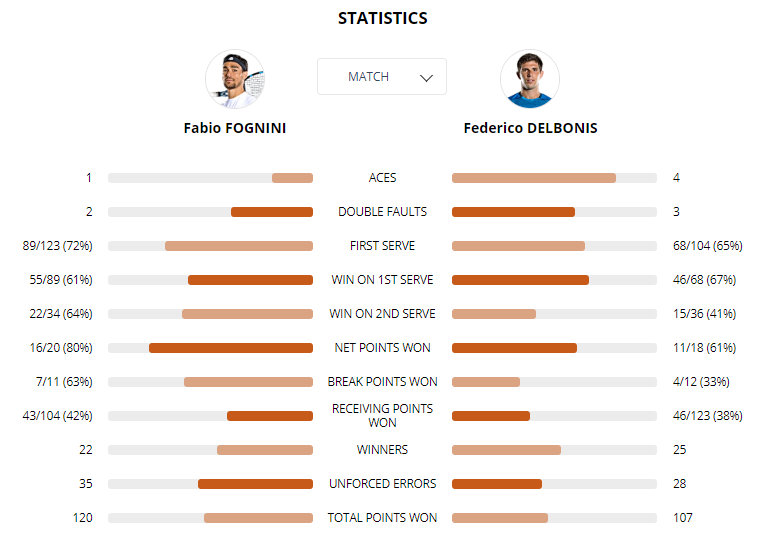This screenshot has width=780, height=540.
Task: Click Fabio Fognini's player photo
Action: [x=235, y=79]
